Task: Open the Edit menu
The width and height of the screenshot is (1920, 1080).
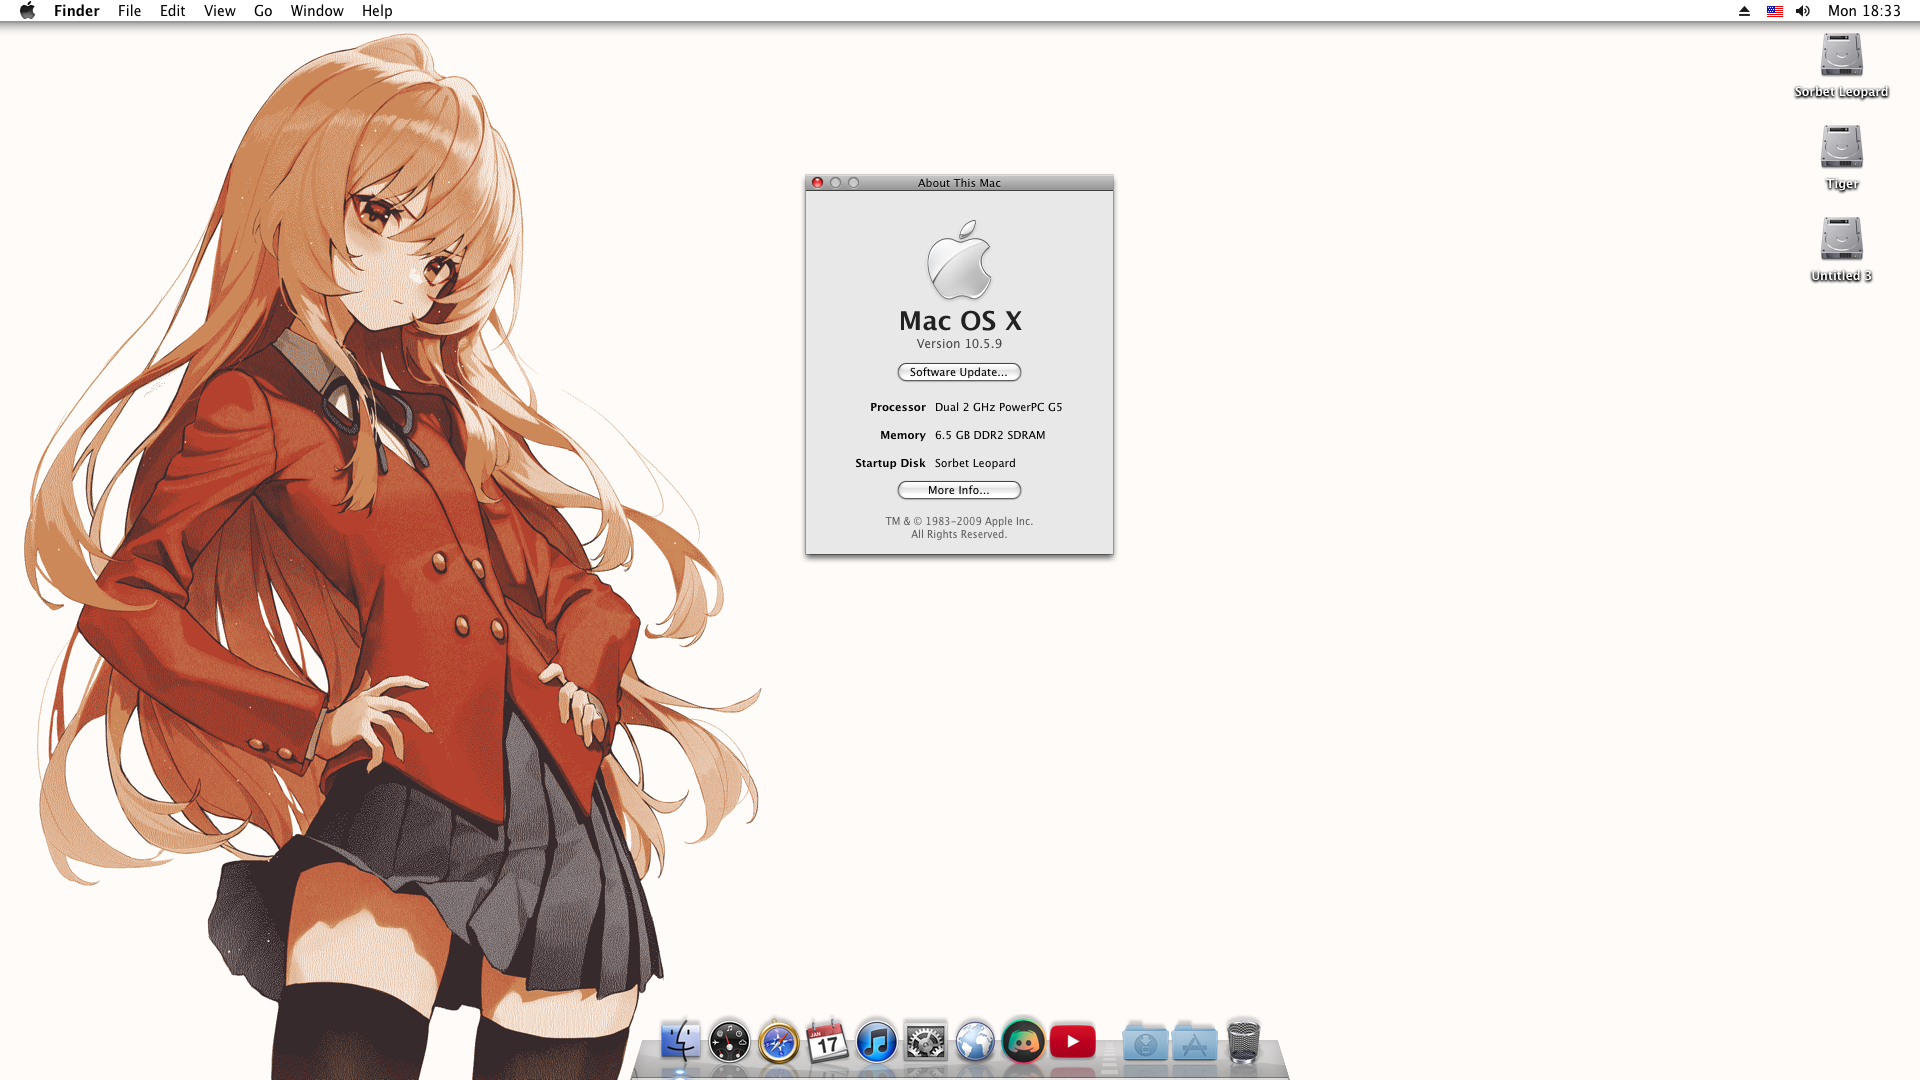Action: [x=172, y=11]
